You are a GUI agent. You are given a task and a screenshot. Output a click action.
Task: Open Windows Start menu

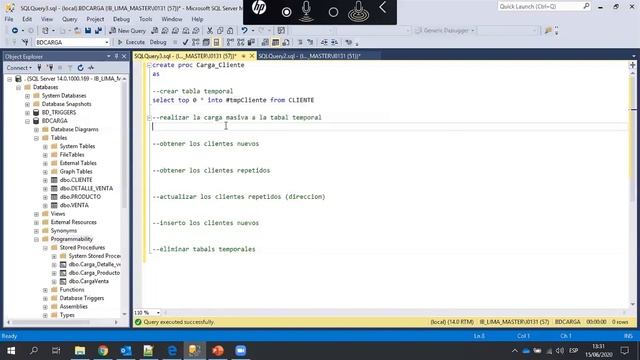11,351
